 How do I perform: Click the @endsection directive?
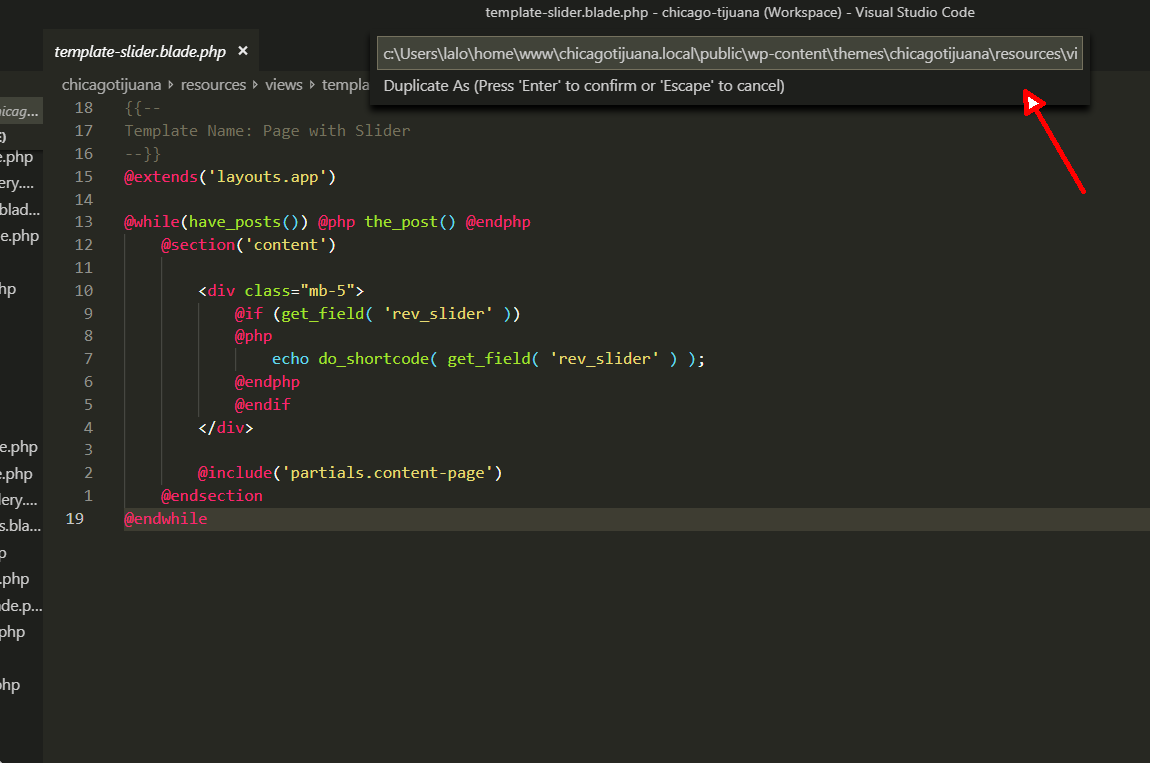click(x=212, y=495)
